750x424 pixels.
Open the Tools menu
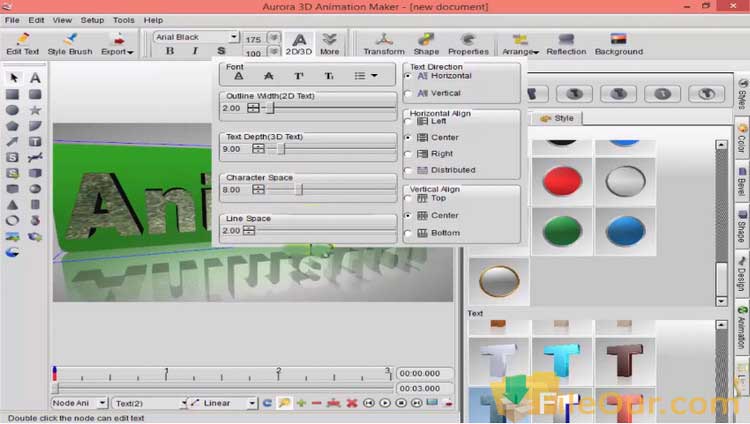[x=123, y=20]
